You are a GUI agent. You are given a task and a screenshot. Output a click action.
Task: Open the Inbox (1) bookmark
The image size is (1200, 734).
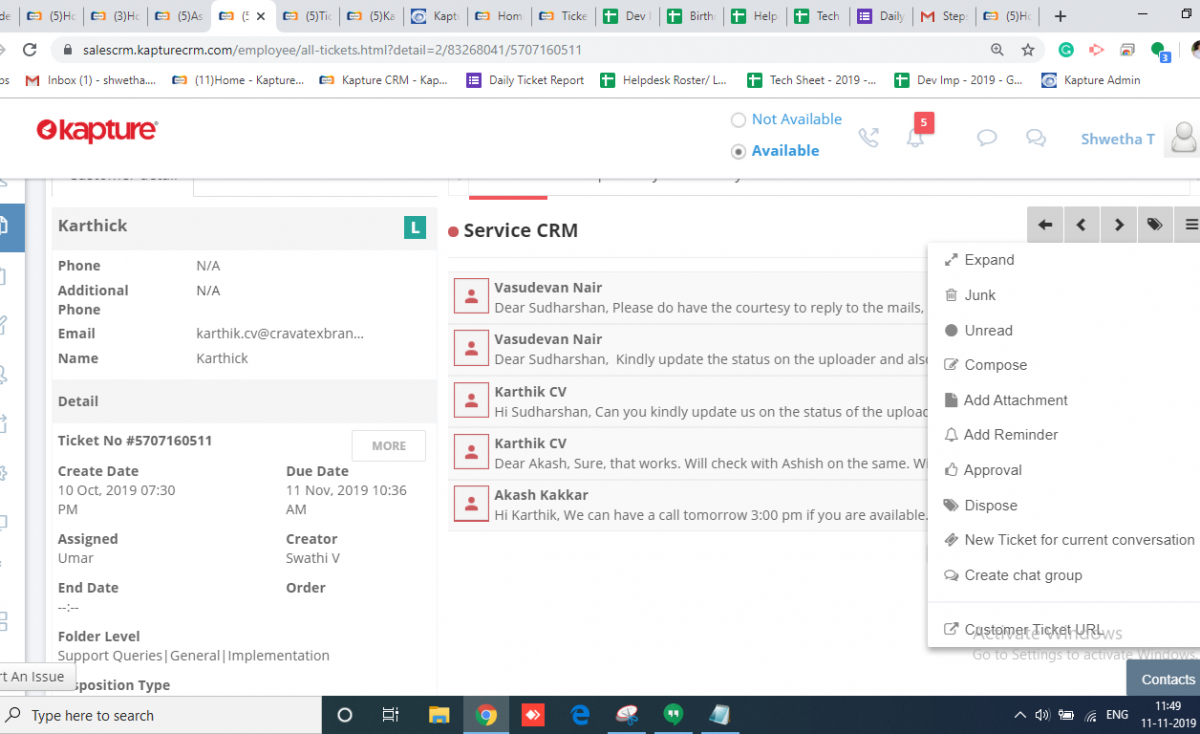(90, 80)
